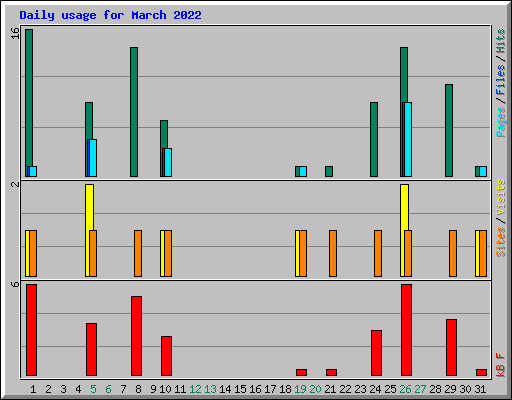The image size is (512, 400).
Task: Click day label 15 on the x-axis
Action: click(x=240, y=389)
